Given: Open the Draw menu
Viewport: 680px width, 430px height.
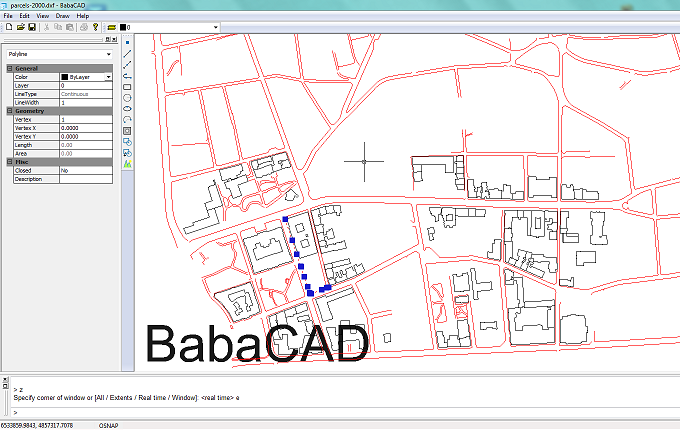Looking at the screenshot, I should (63, 16).
